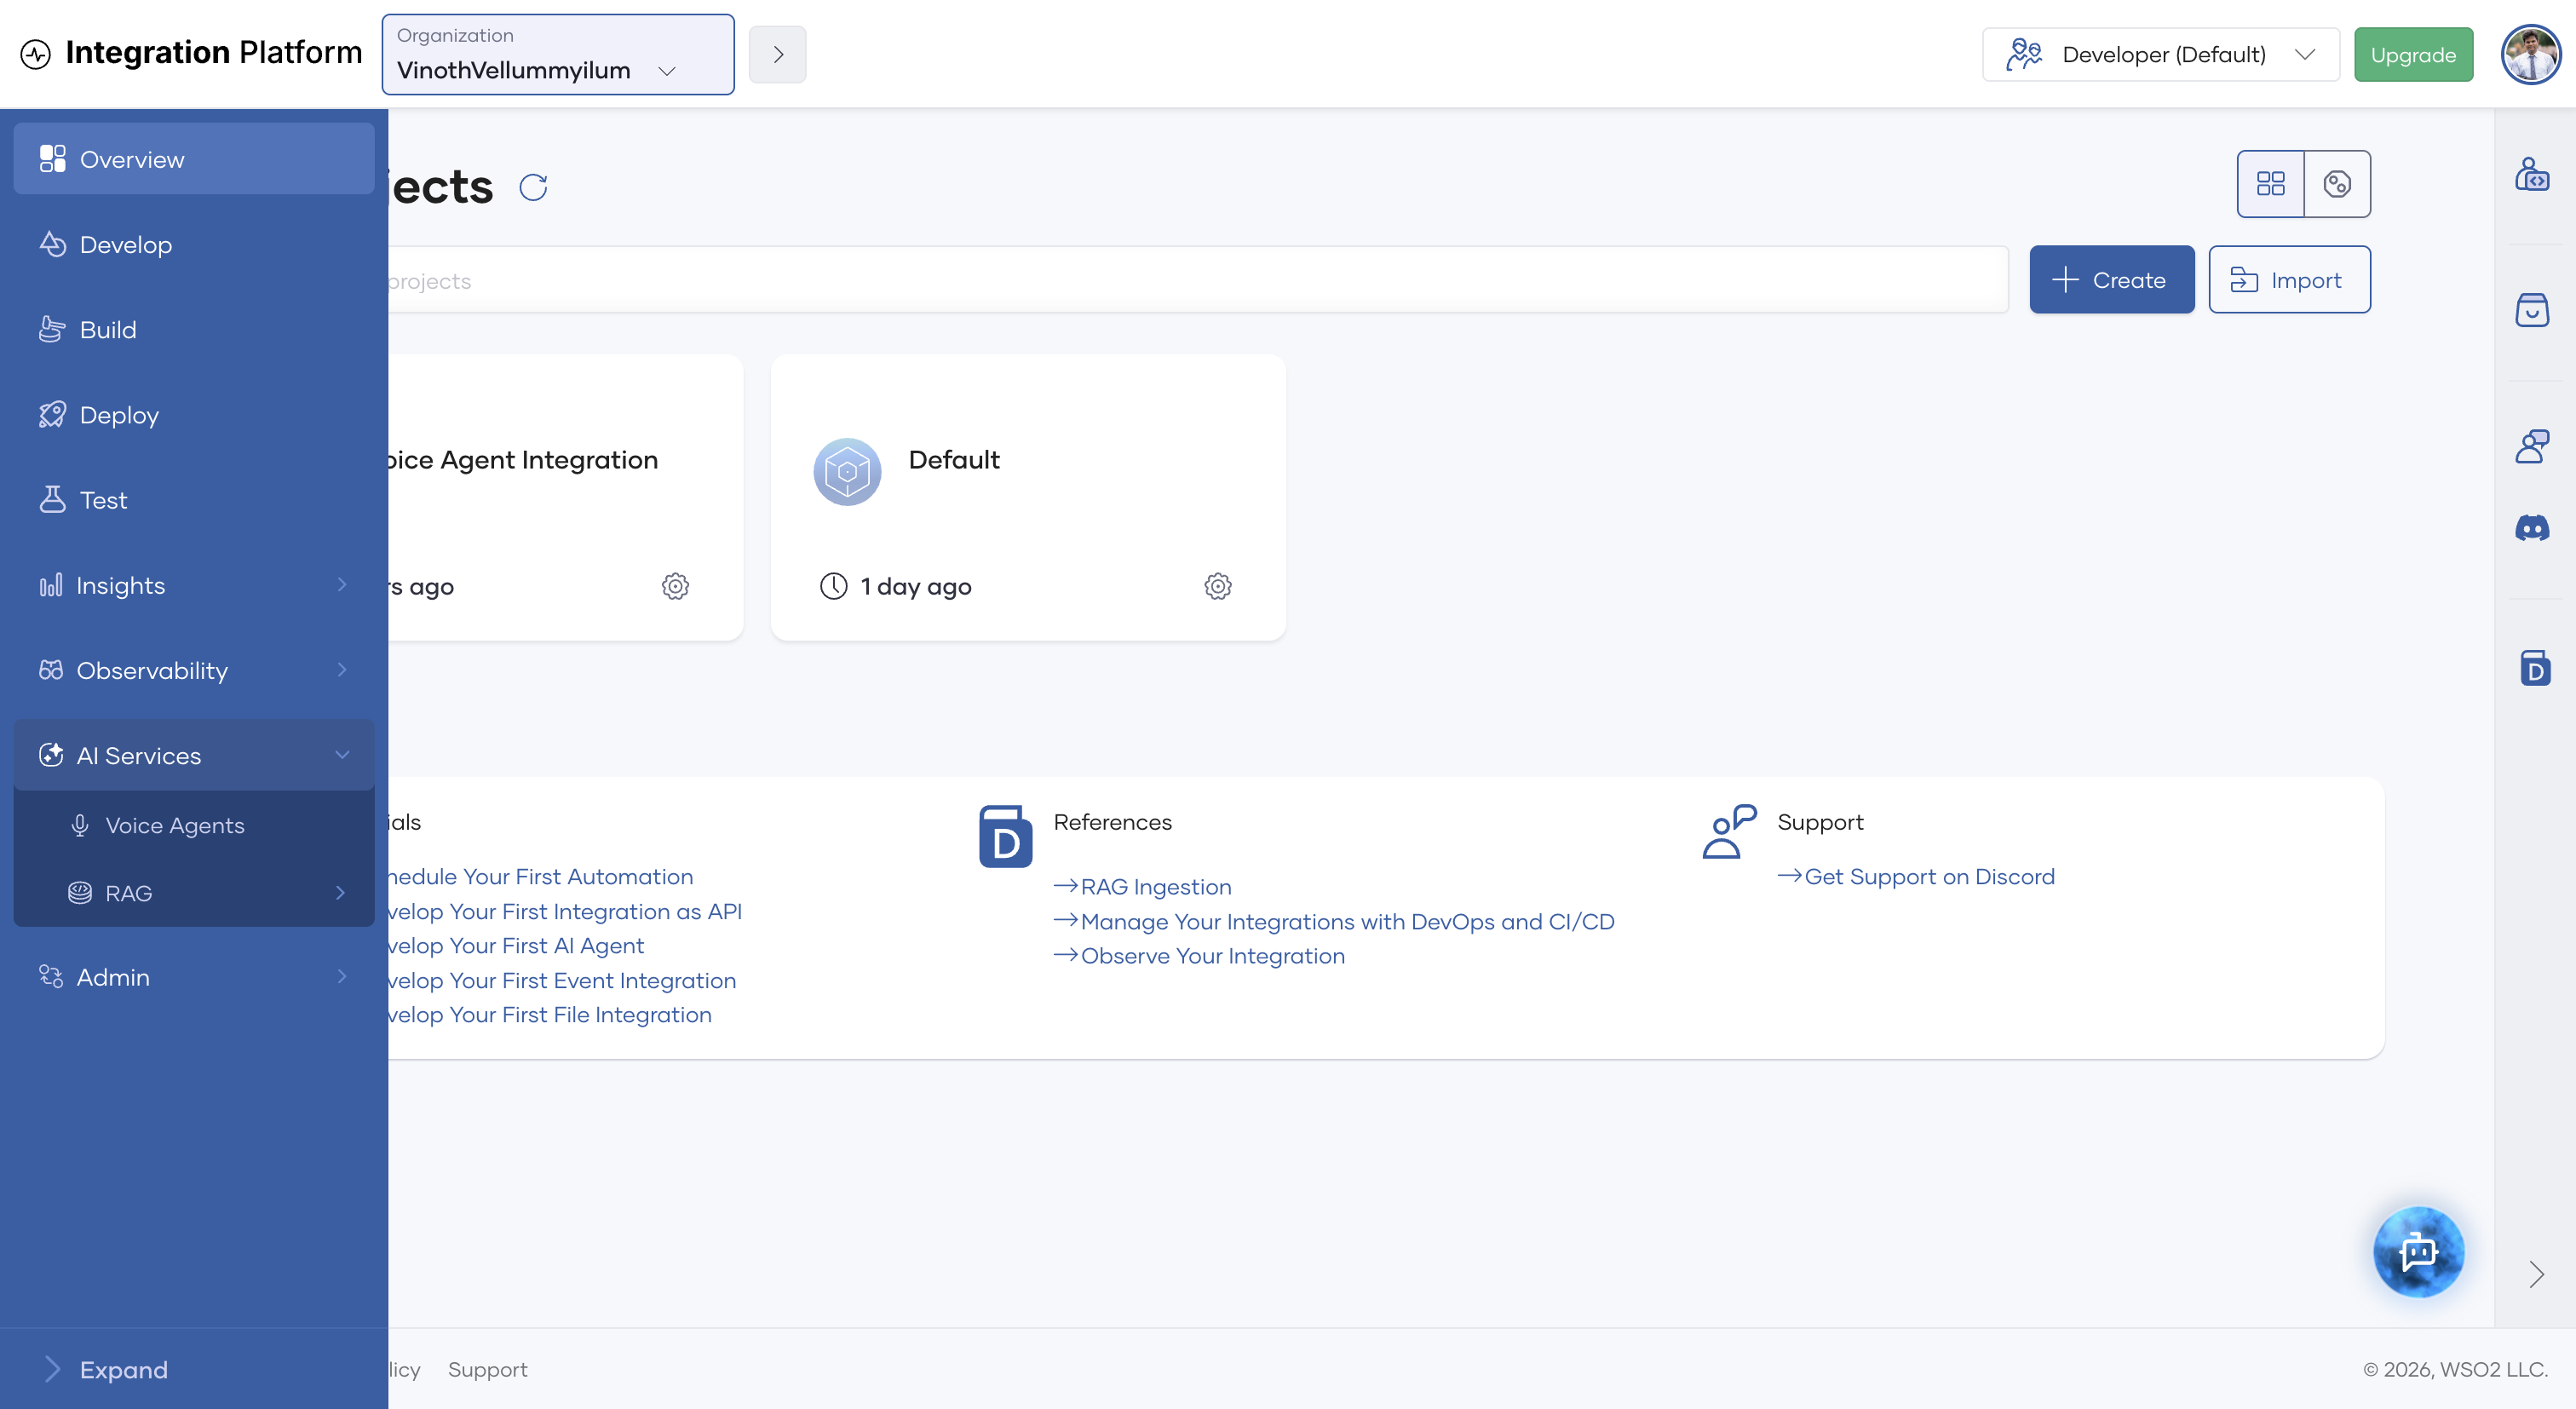The image size is (2576, 1409).
Task: Open settings gear on Default project
Action: (x=1217, y=586)
